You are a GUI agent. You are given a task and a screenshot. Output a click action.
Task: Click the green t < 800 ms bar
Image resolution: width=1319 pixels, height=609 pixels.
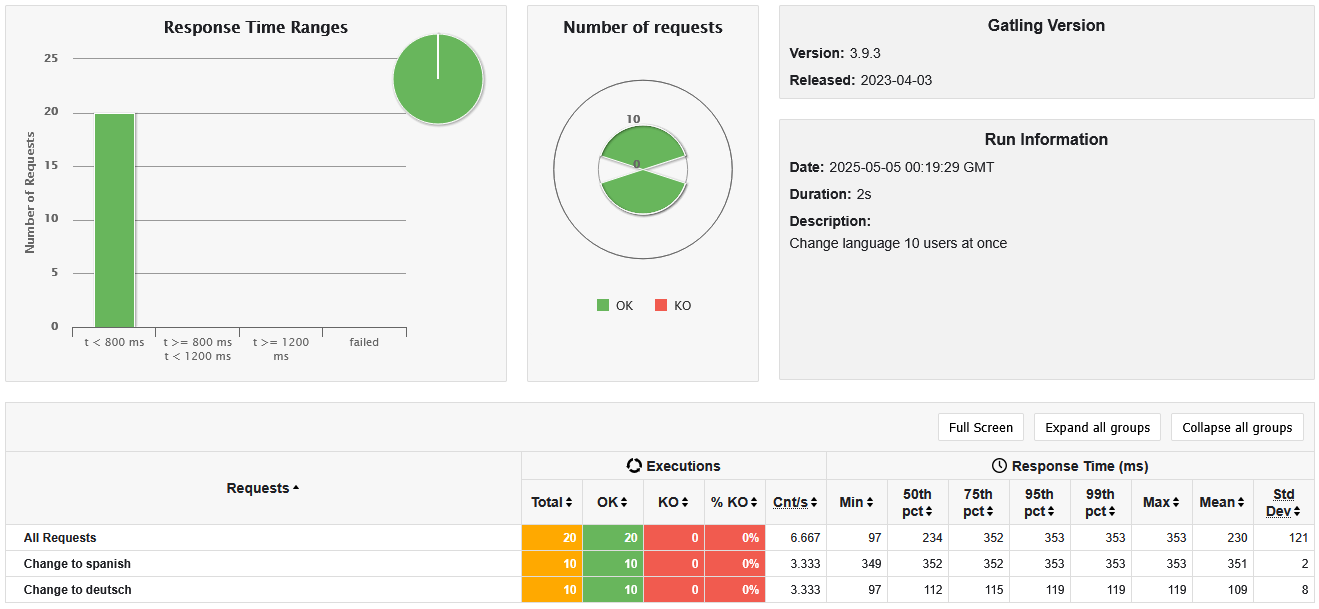pyautogui.click(x=114, y=220)
